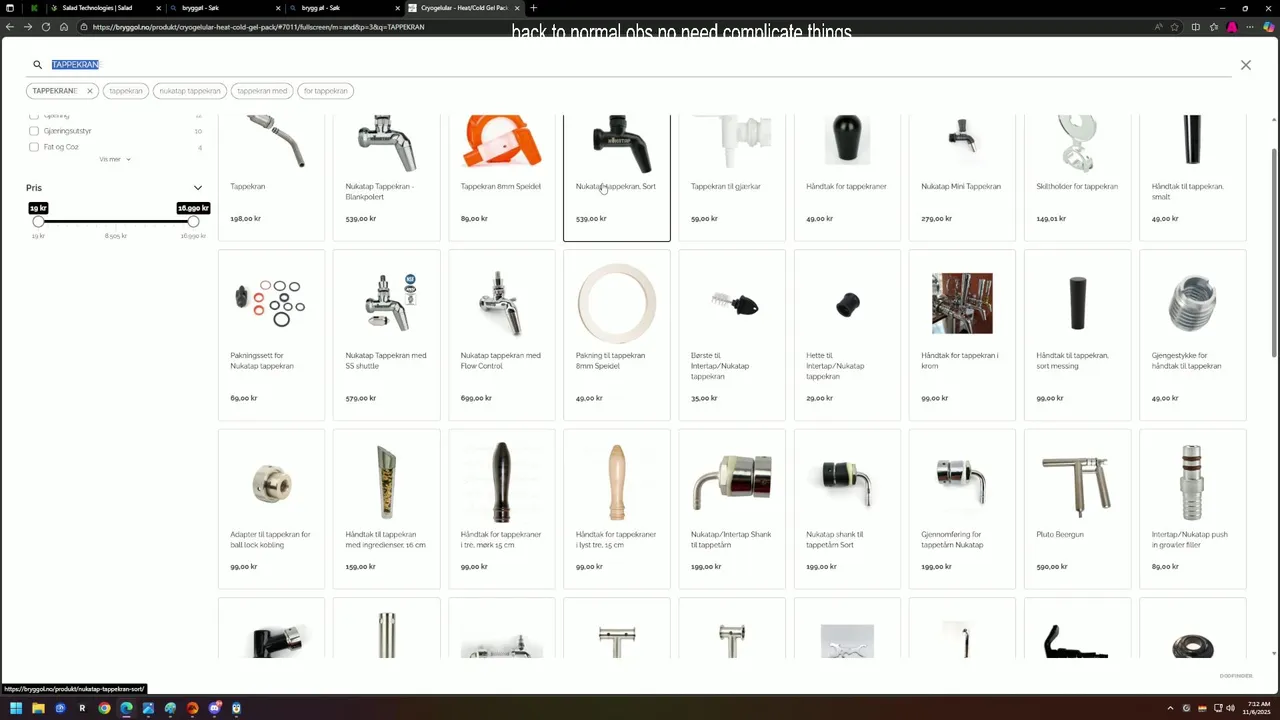
Task: Open Nukatap tappekran med Flow Control
Action: tap(501, 335)
